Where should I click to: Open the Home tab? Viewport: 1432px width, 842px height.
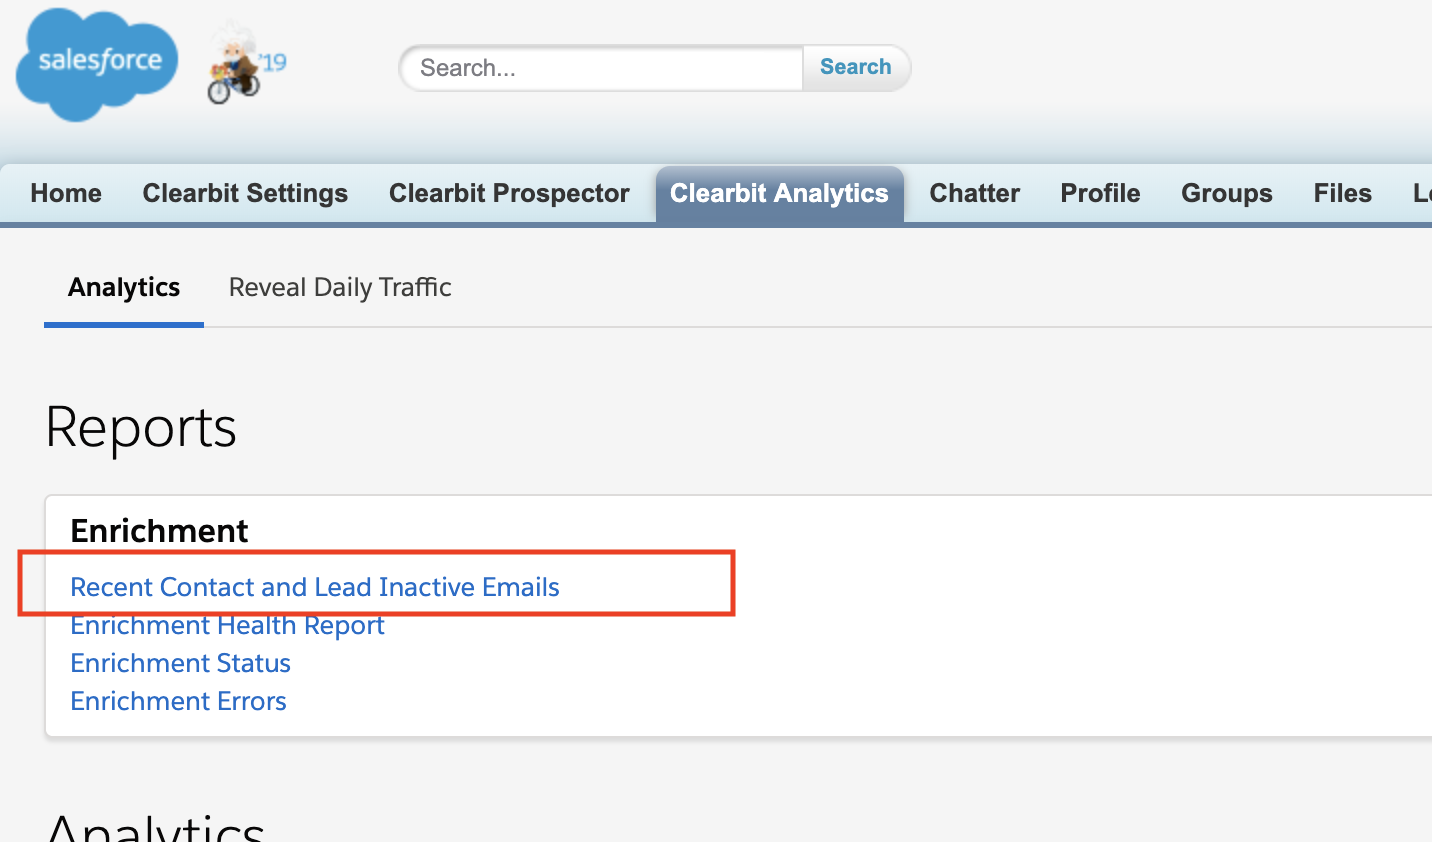[66, 193]
